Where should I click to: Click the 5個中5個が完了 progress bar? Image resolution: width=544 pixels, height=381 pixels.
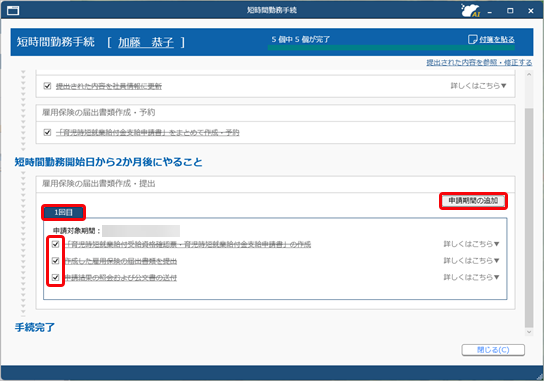[391, 48]
